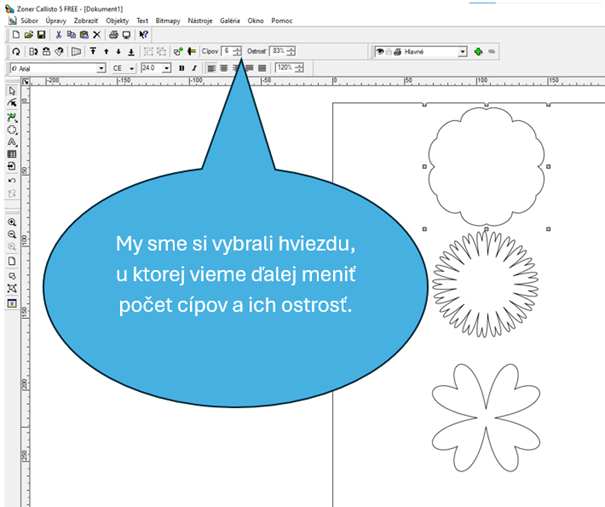Click the Delete (X) toolbar icon

click(97, 35)
